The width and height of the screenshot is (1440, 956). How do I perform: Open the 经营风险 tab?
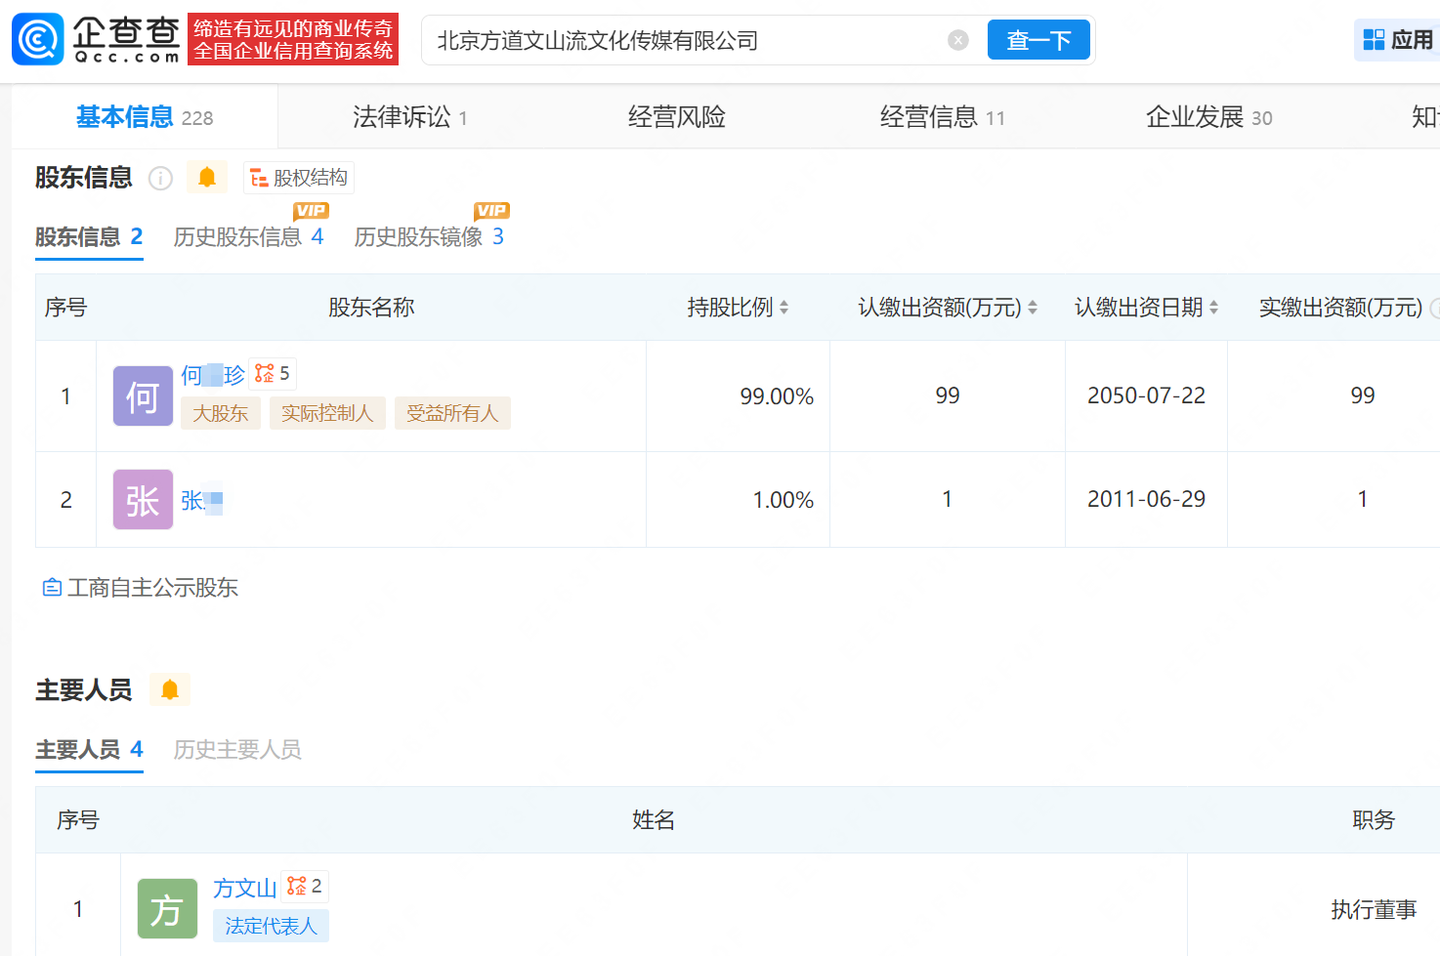(x=677, y=117)
